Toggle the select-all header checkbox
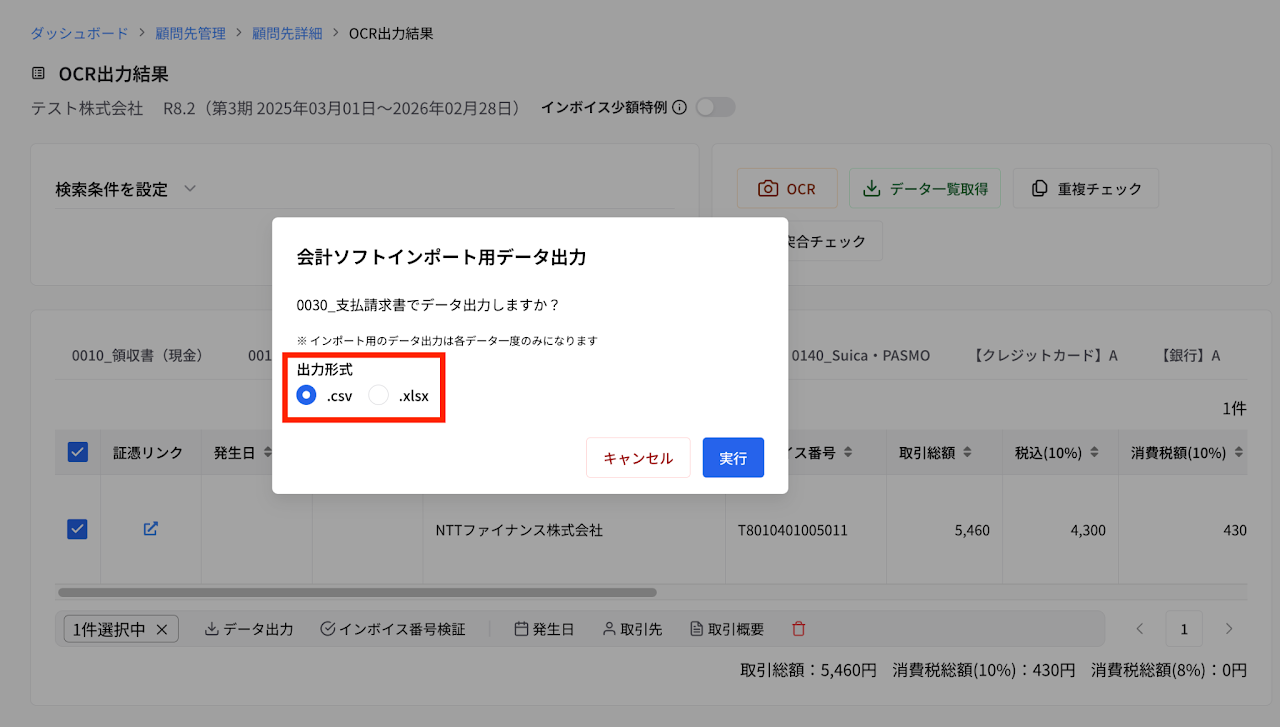 (78, 452)
